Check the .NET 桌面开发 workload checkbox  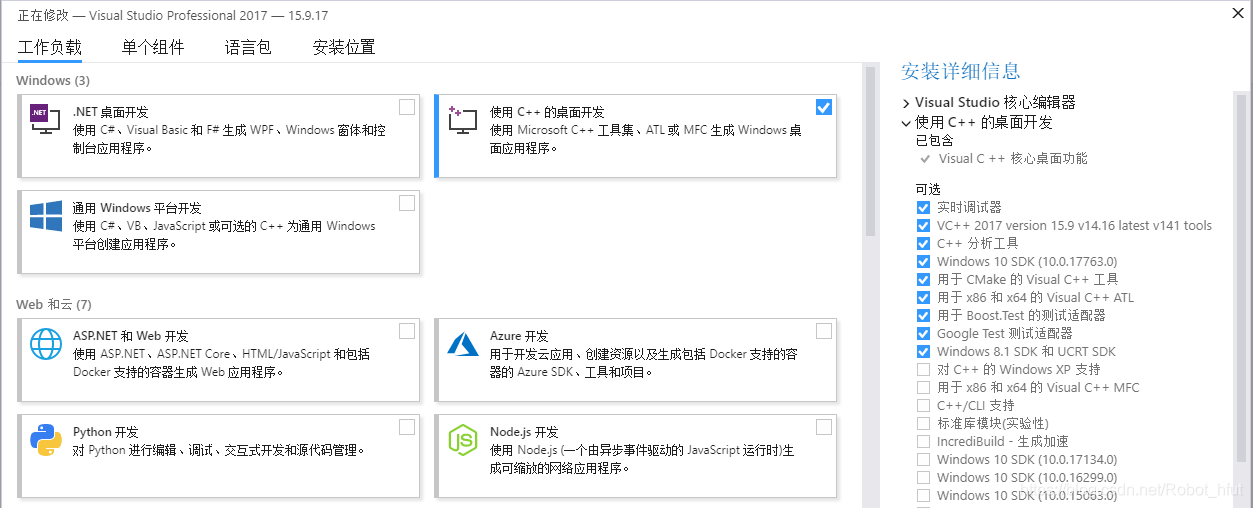(407, 107)
